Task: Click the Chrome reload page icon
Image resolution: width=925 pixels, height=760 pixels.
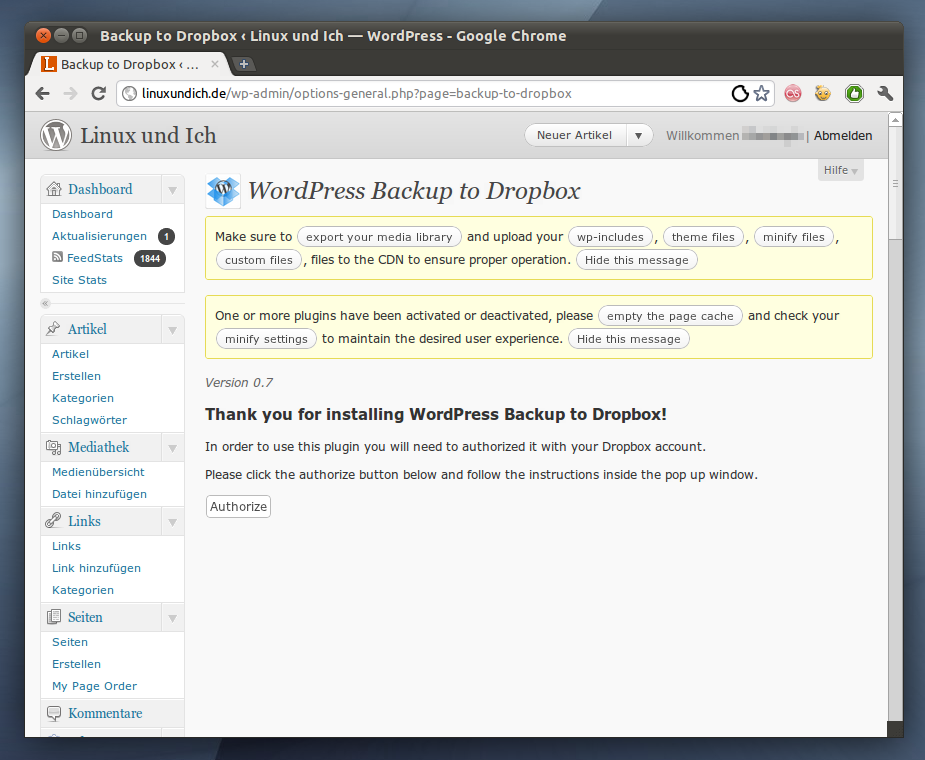Action: (x=98, y=94)
